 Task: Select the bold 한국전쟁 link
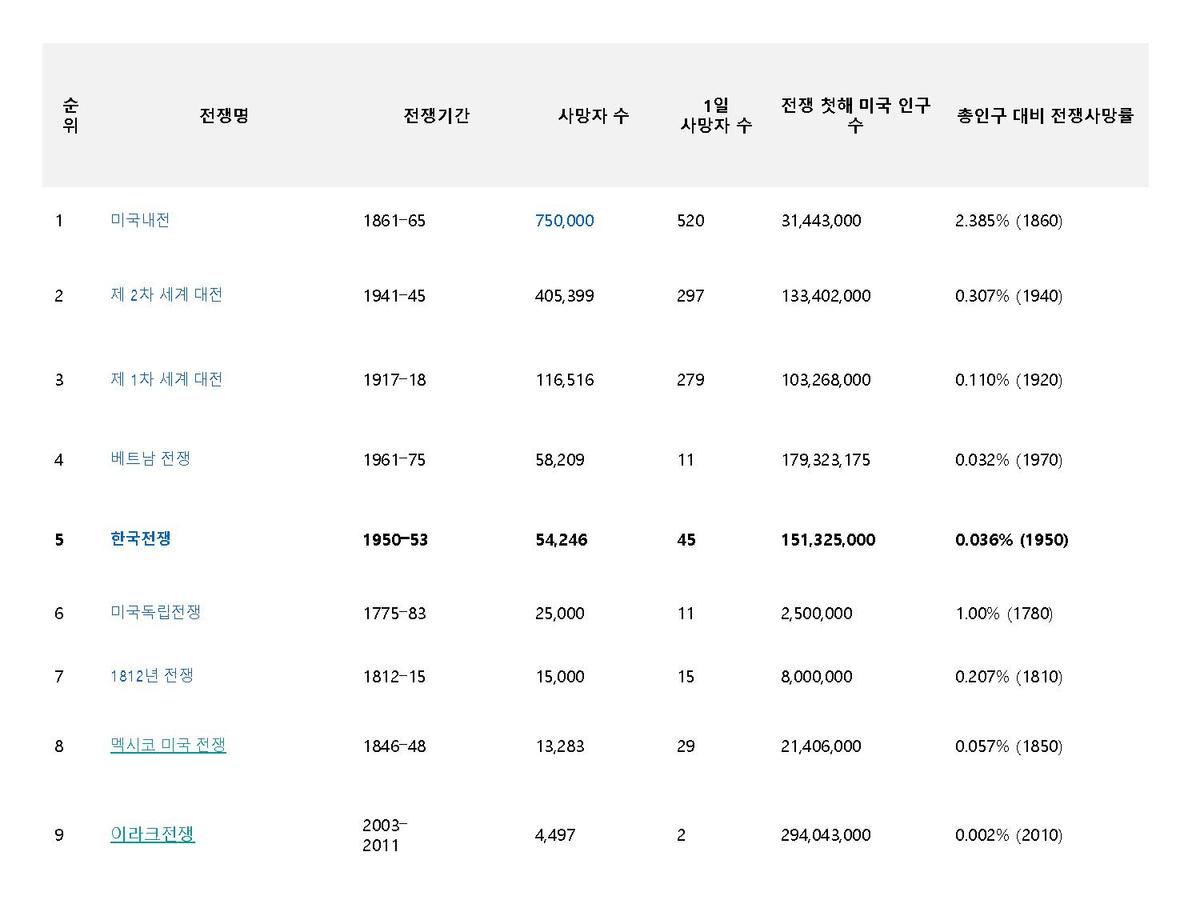140,538
